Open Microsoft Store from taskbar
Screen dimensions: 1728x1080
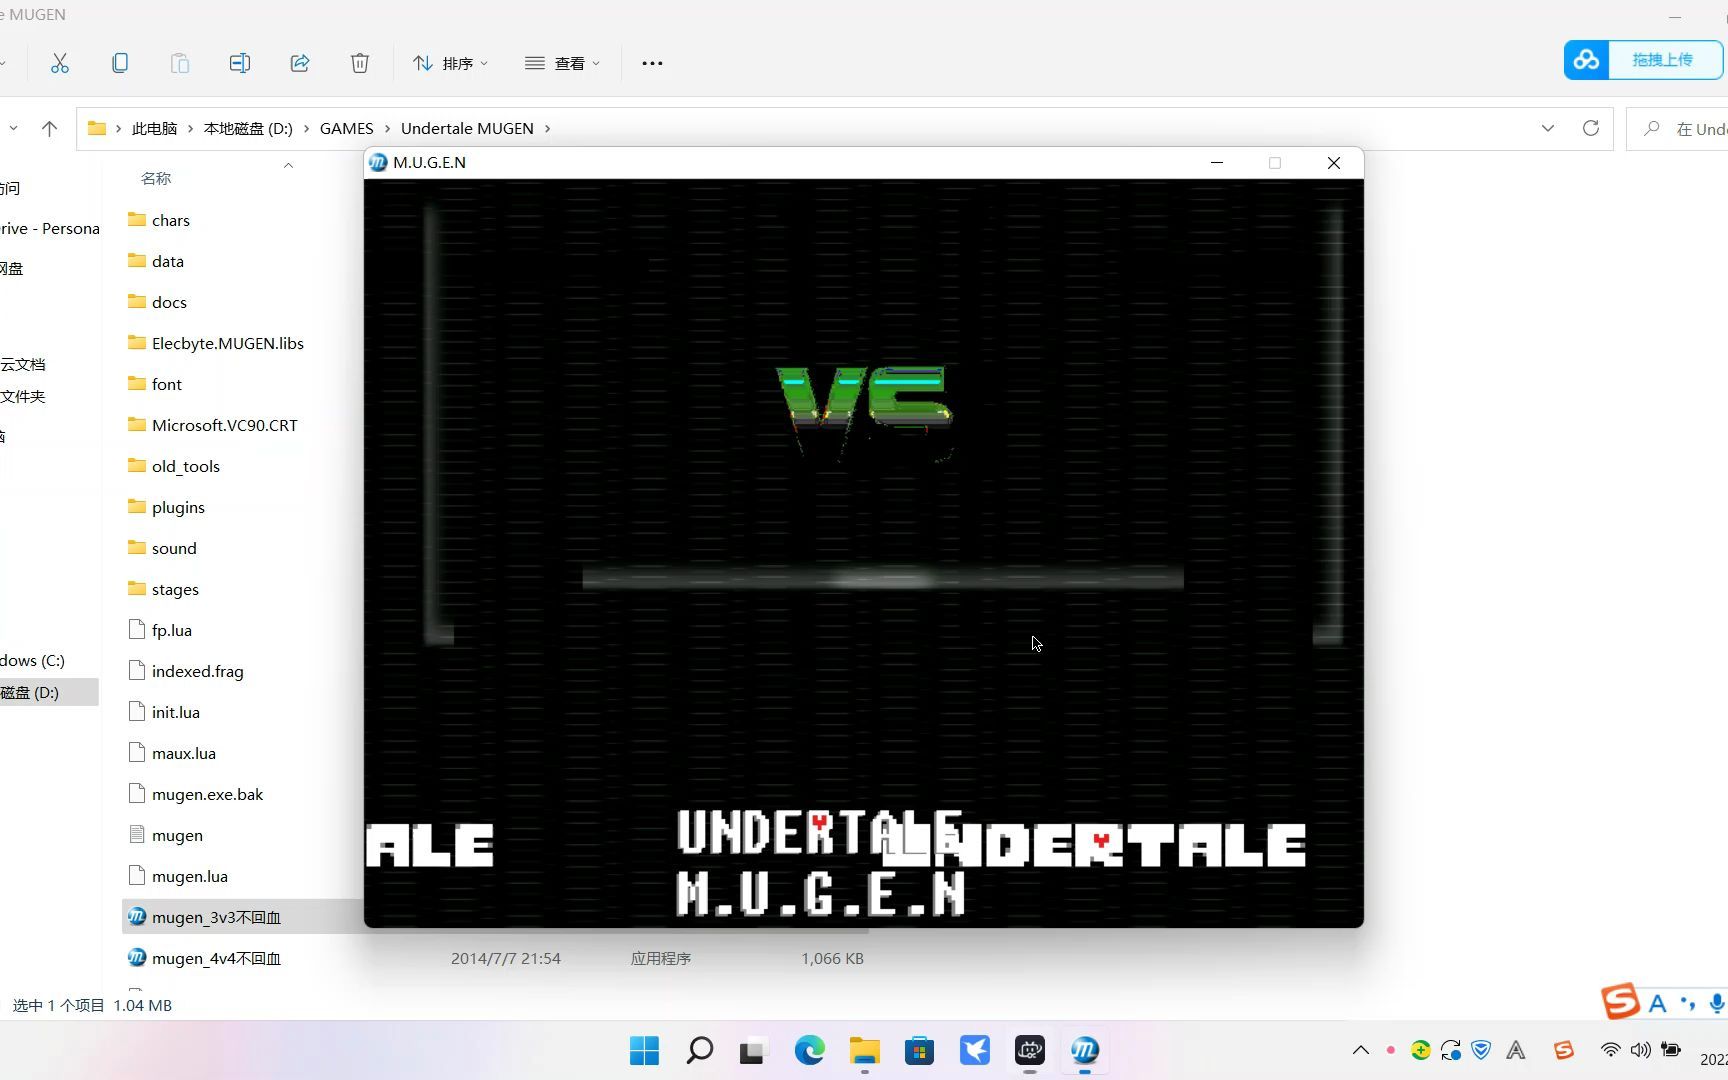[x=920, y=1050]
